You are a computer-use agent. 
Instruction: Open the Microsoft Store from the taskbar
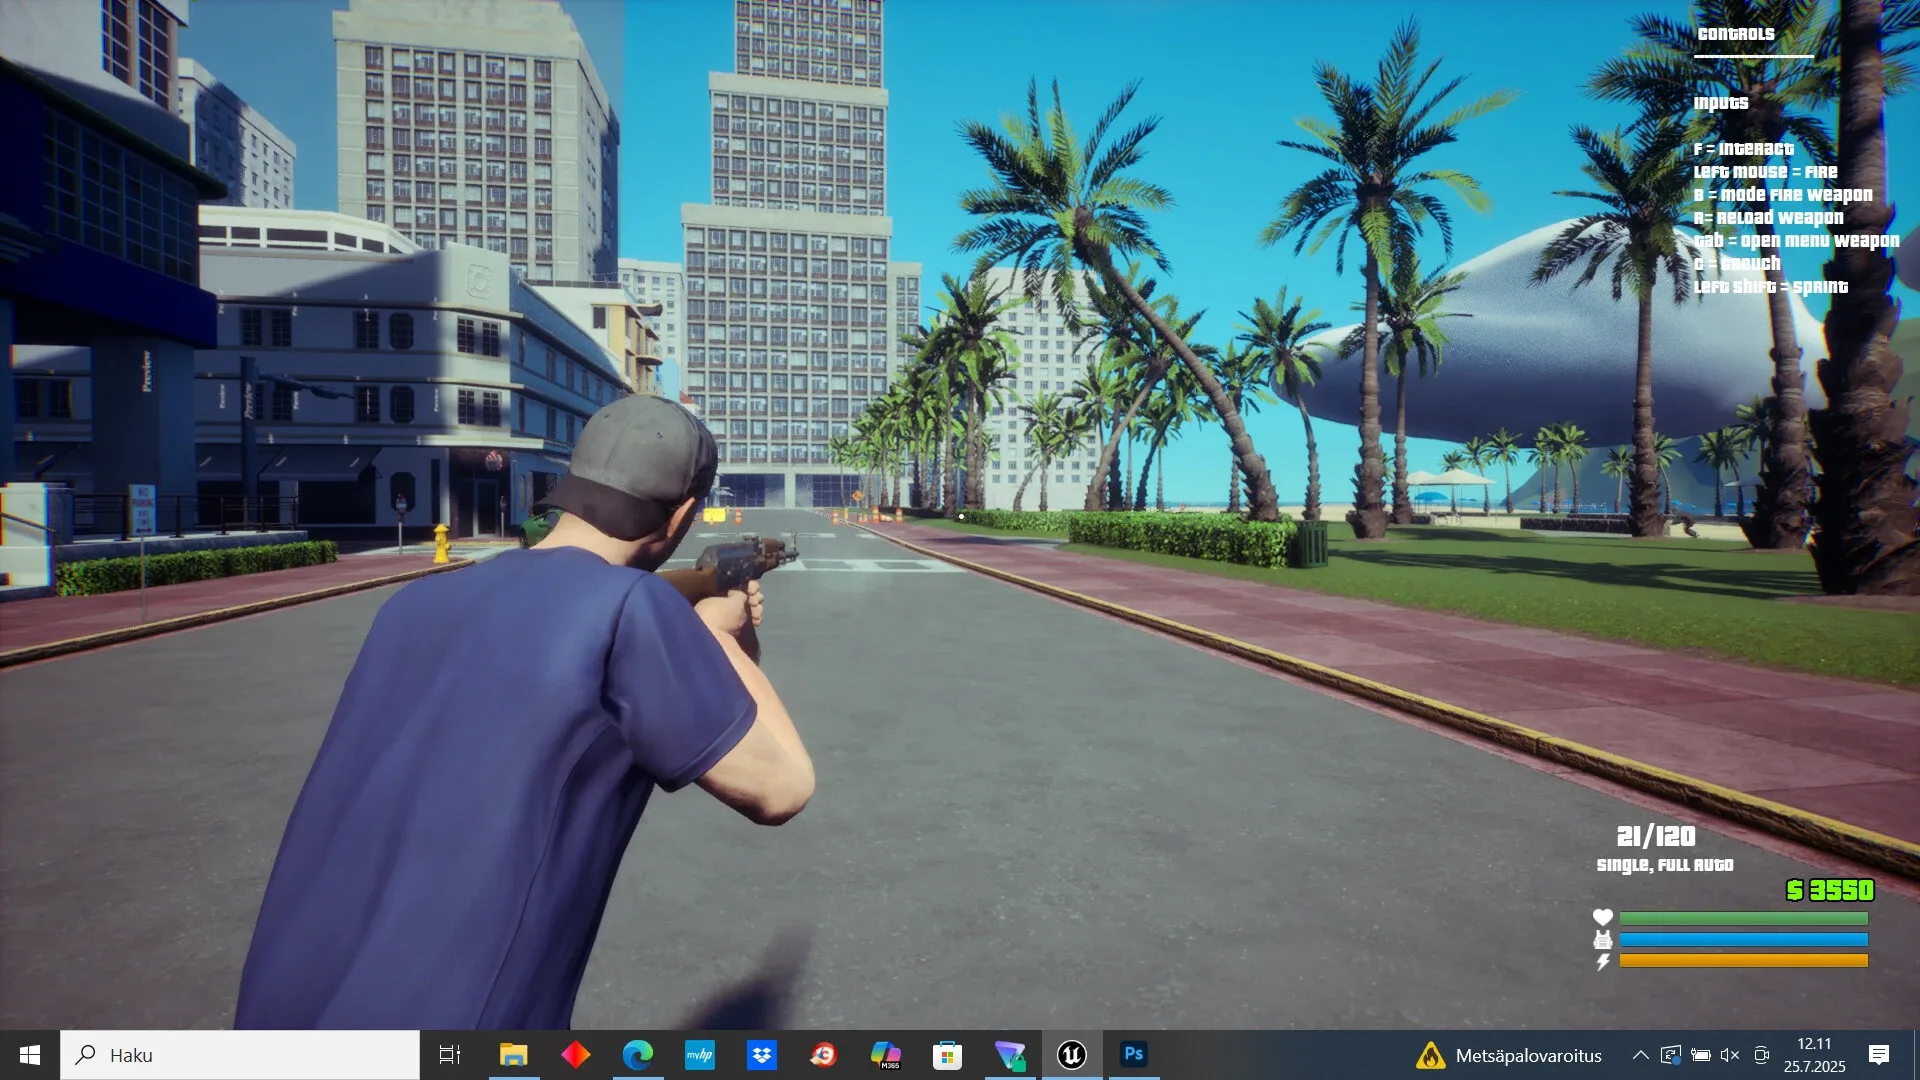[x=948, y=1055]
